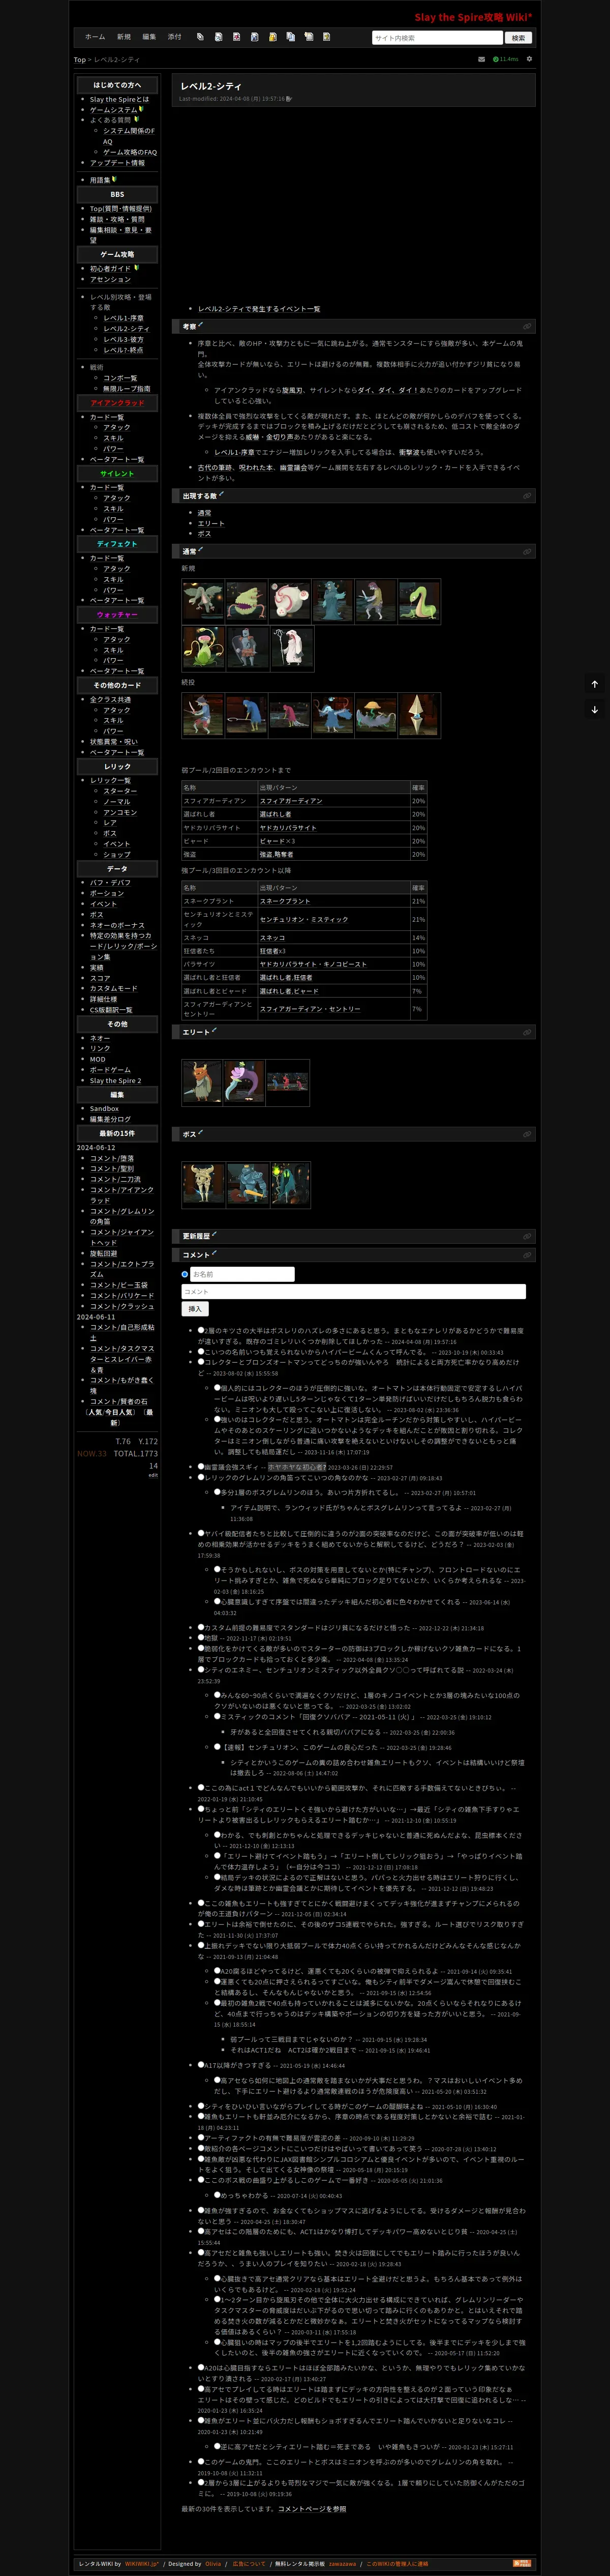The width and height of the screenshot is (610, 2576).
Task: Click the scroll-to-top arrow button
Action: [594, 684]
